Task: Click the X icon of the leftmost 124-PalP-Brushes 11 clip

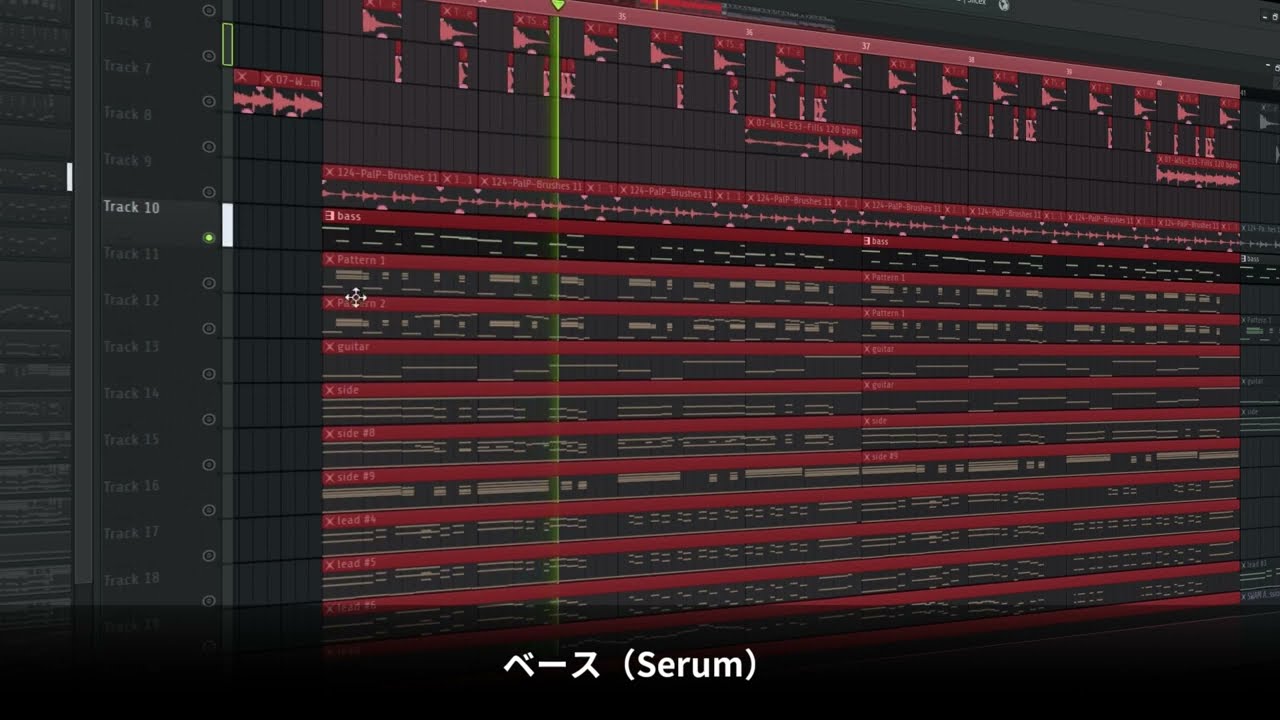Action: click(x=329, y=172)
